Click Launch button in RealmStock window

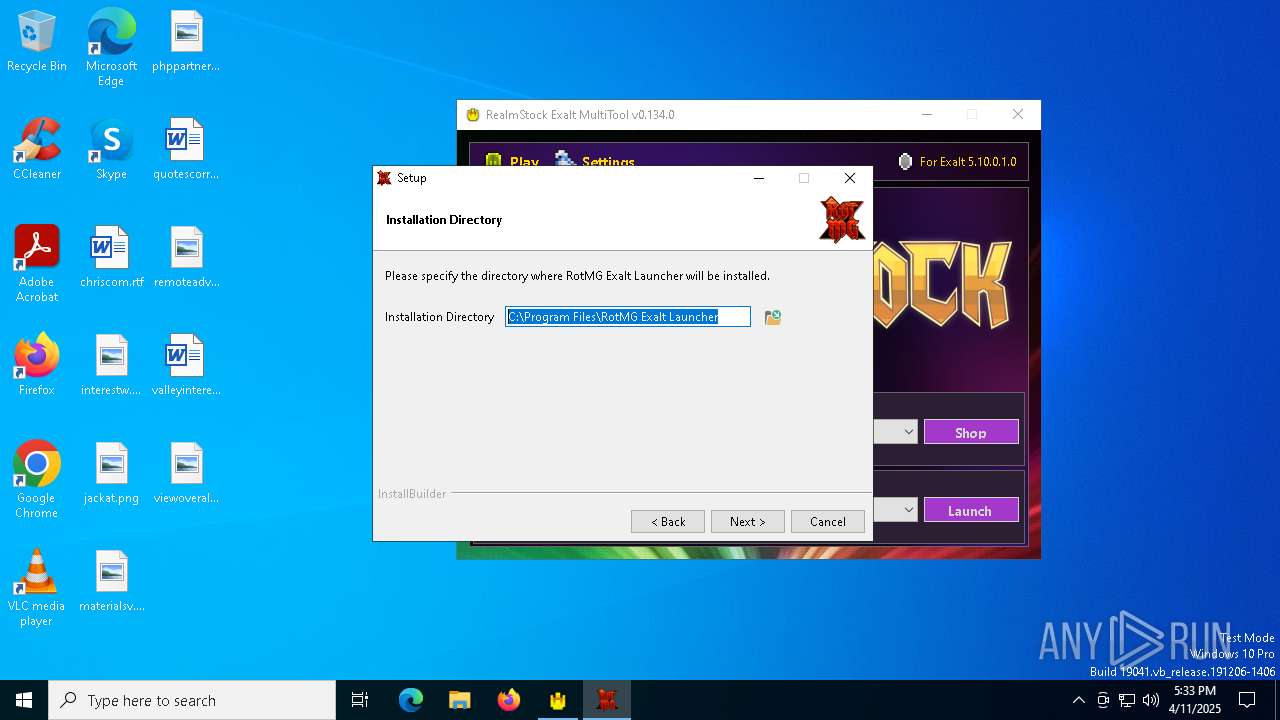point(971,510)
